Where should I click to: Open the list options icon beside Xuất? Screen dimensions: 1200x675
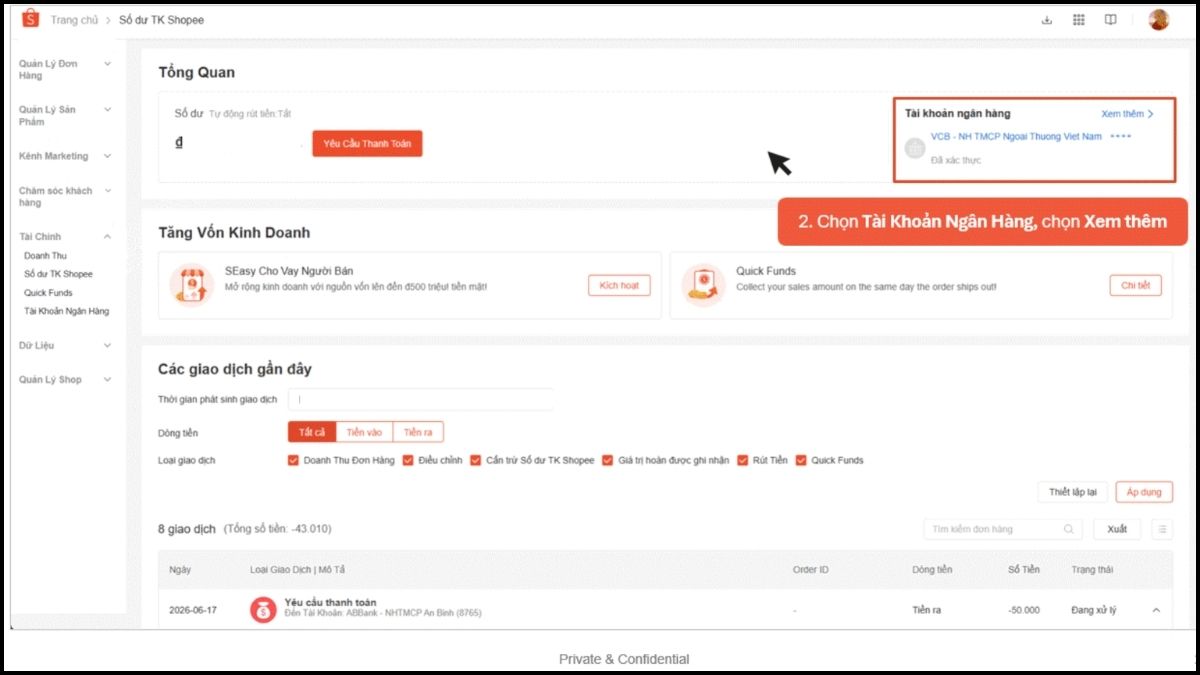click(x=1161, y=529)
